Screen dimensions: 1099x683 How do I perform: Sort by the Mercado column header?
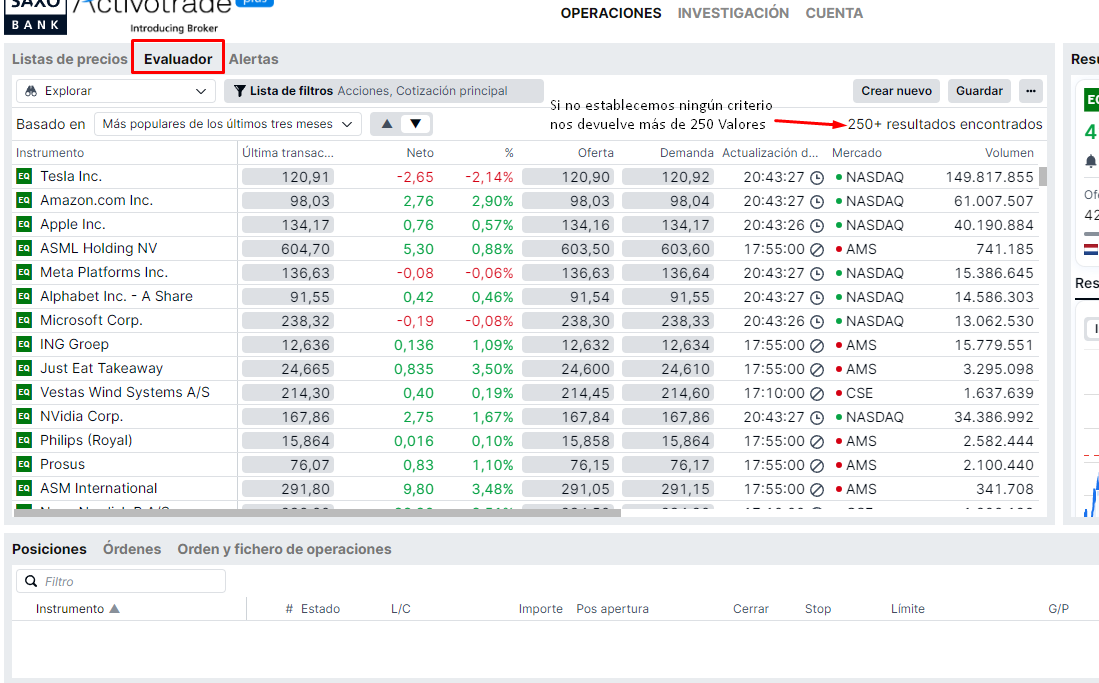pyautogui.click(x=856, y=153)
